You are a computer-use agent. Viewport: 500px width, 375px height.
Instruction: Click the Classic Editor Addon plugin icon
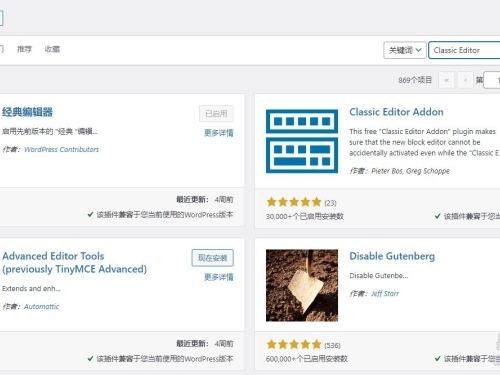click(302, 141)
